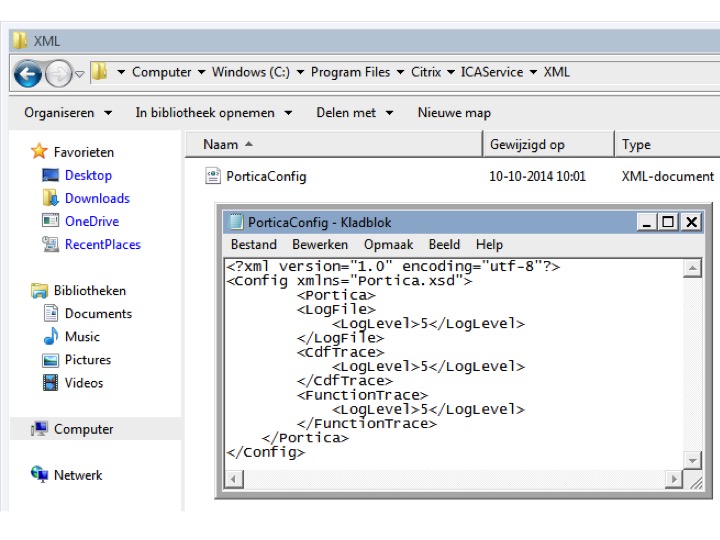The image size is (720, 540).
Task: Click Kladblok notepad icon in title bar
Action: click(x=236, y=221)
